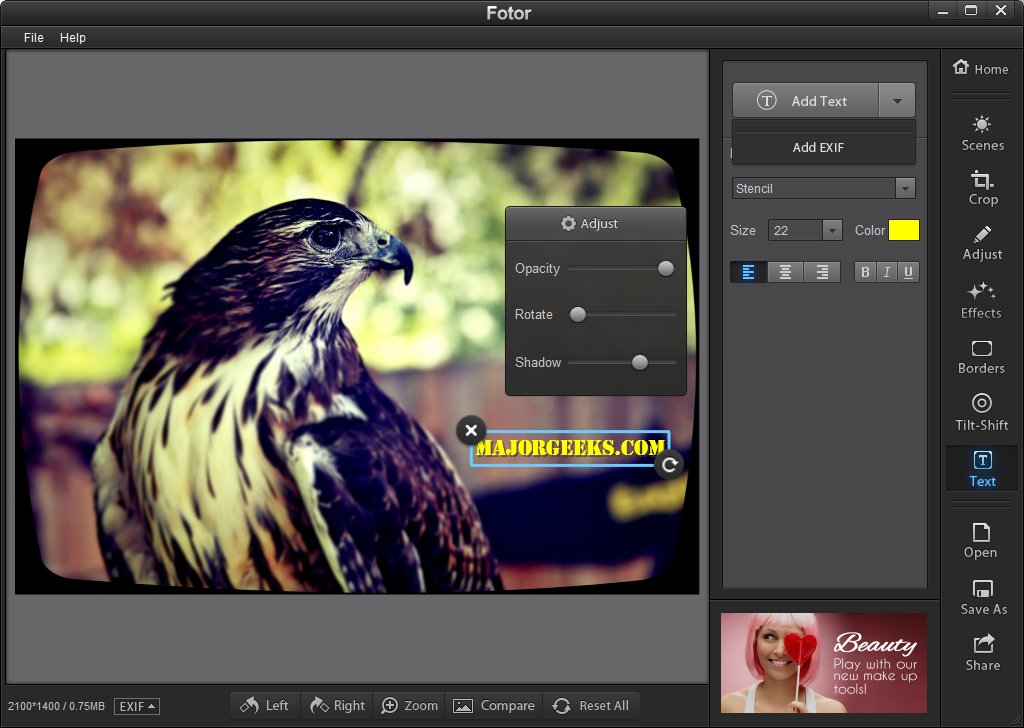Expand the EXIF info panel

click(x=137, y=706)
